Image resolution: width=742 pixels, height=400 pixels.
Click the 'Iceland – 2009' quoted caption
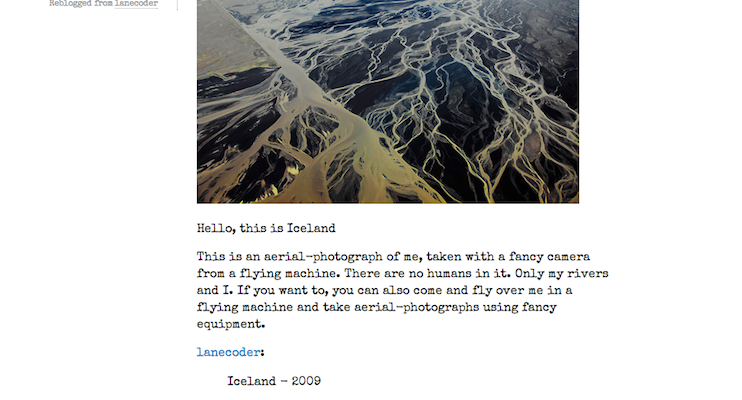[x=274, y=381]
